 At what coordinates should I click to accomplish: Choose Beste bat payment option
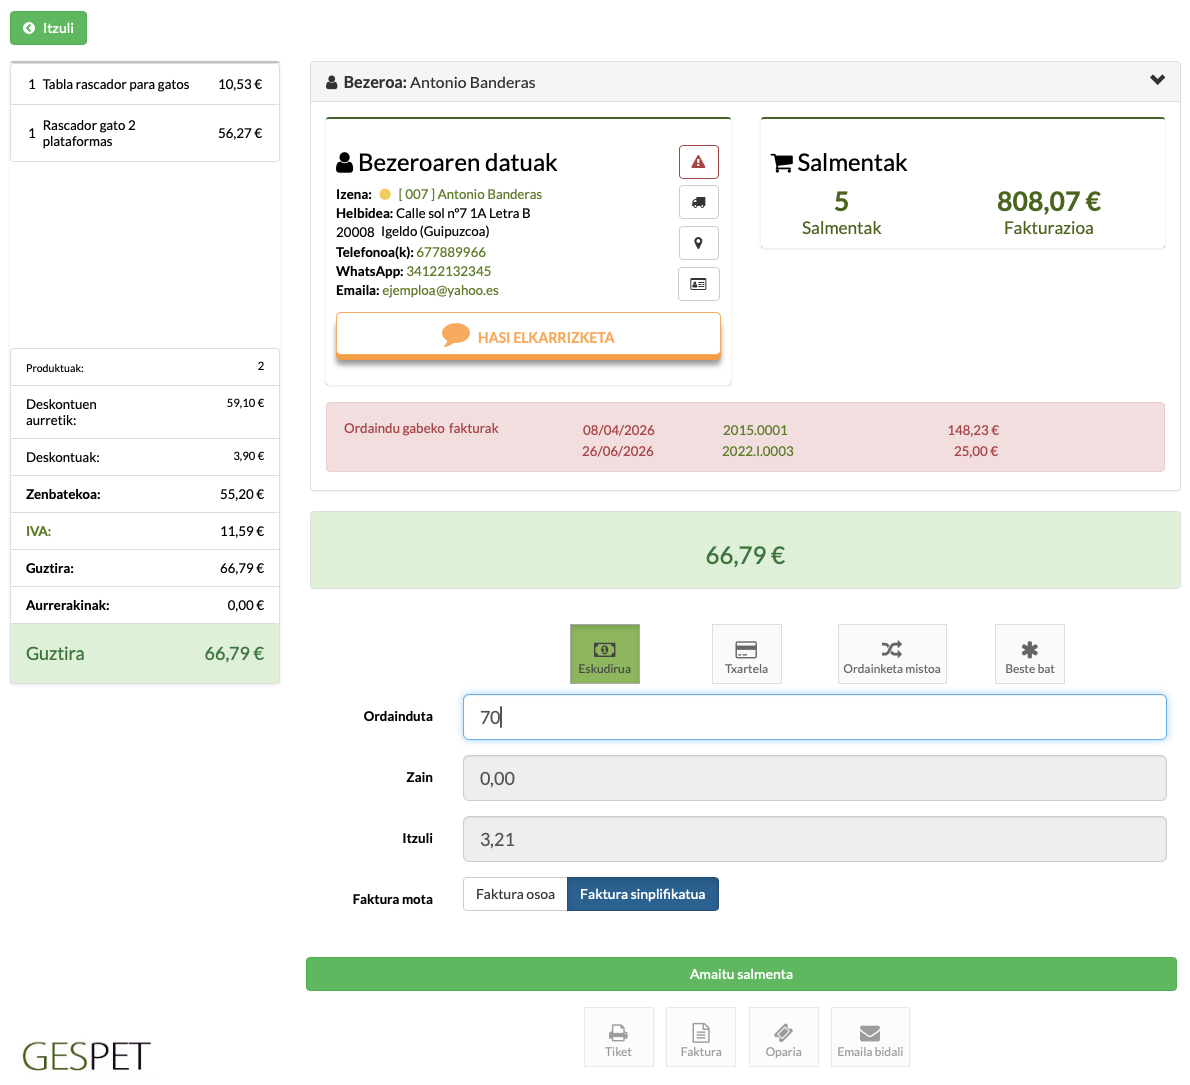coord(1029,654)
